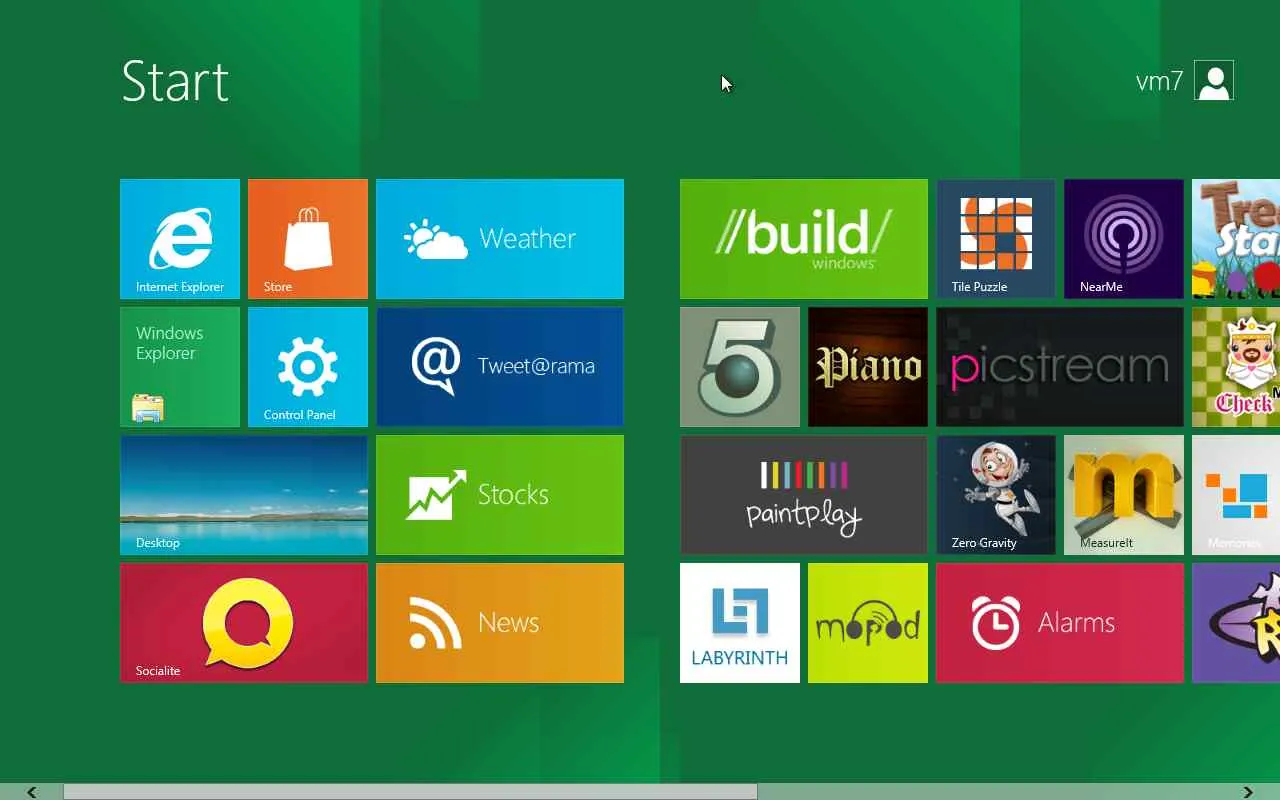The width and height of the screenshot is (1280, 800).
Task: Open the Alarms clock tile
Action: click(1060, 623)
